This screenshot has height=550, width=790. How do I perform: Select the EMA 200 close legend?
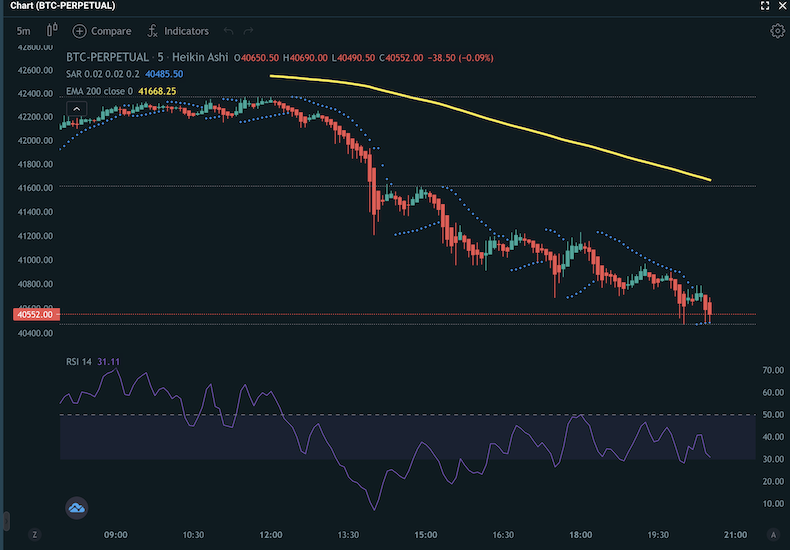pyautogui.click(x=99, y=91)
